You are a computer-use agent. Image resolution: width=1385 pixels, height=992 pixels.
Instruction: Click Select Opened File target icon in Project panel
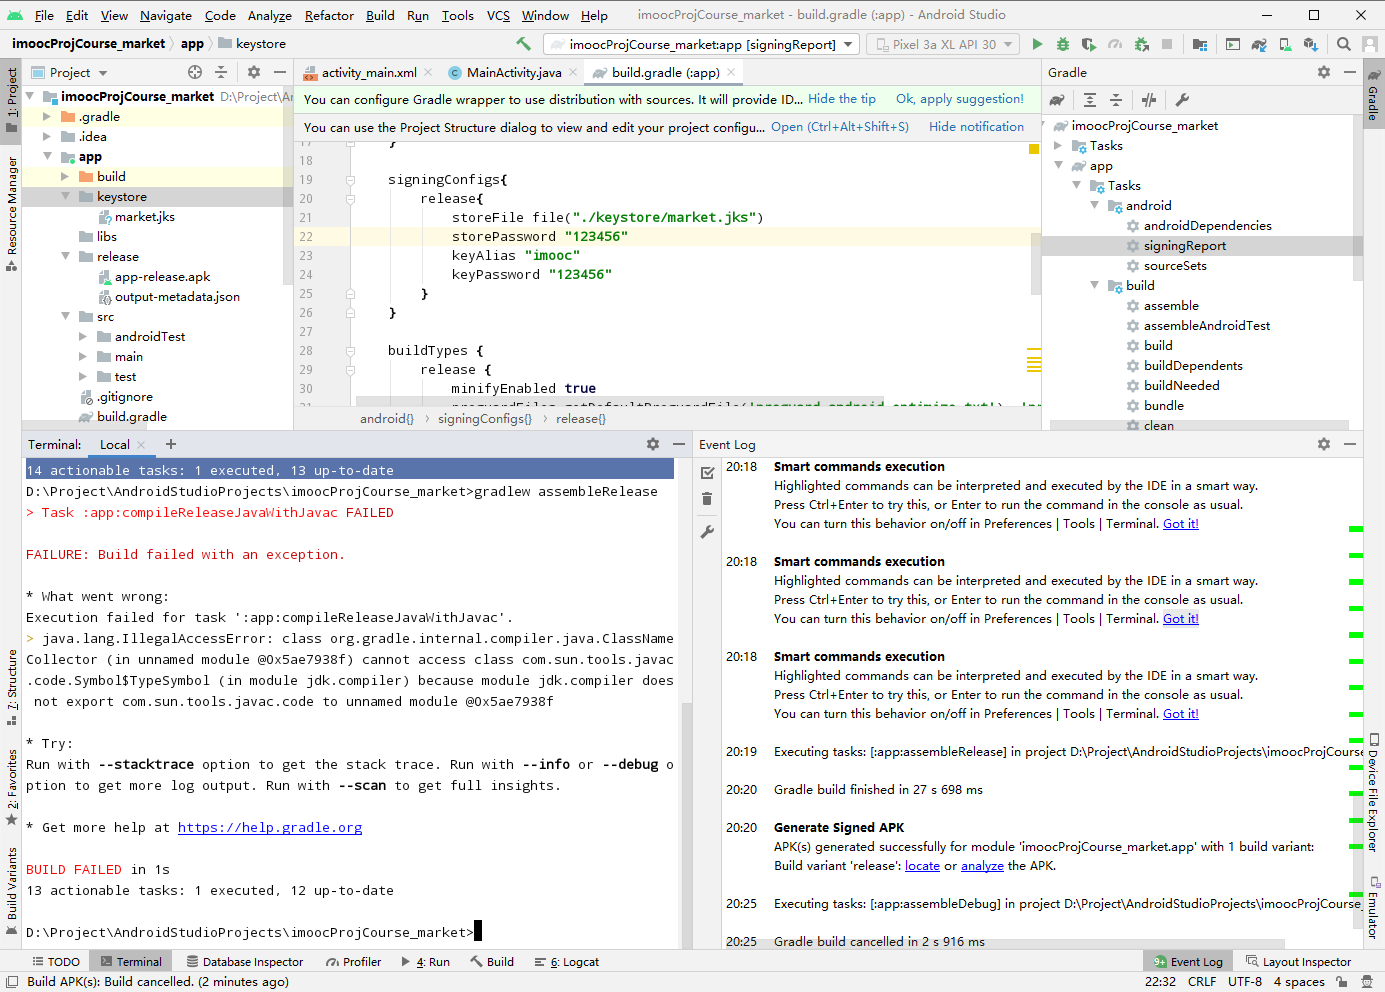pos(195,72)
